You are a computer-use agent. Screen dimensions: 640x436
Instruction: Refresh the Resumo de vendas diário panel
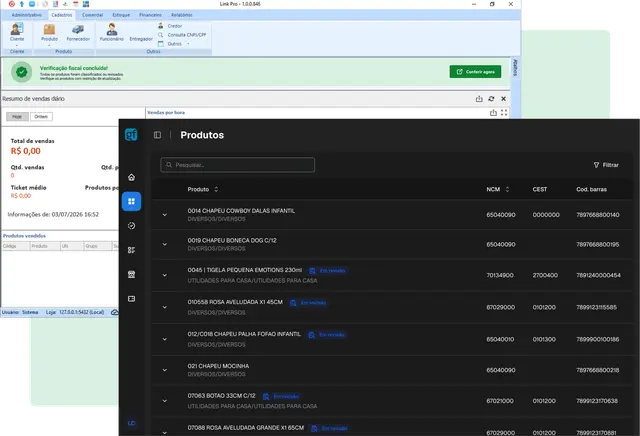pyautogui.click(x=491, y=99)
